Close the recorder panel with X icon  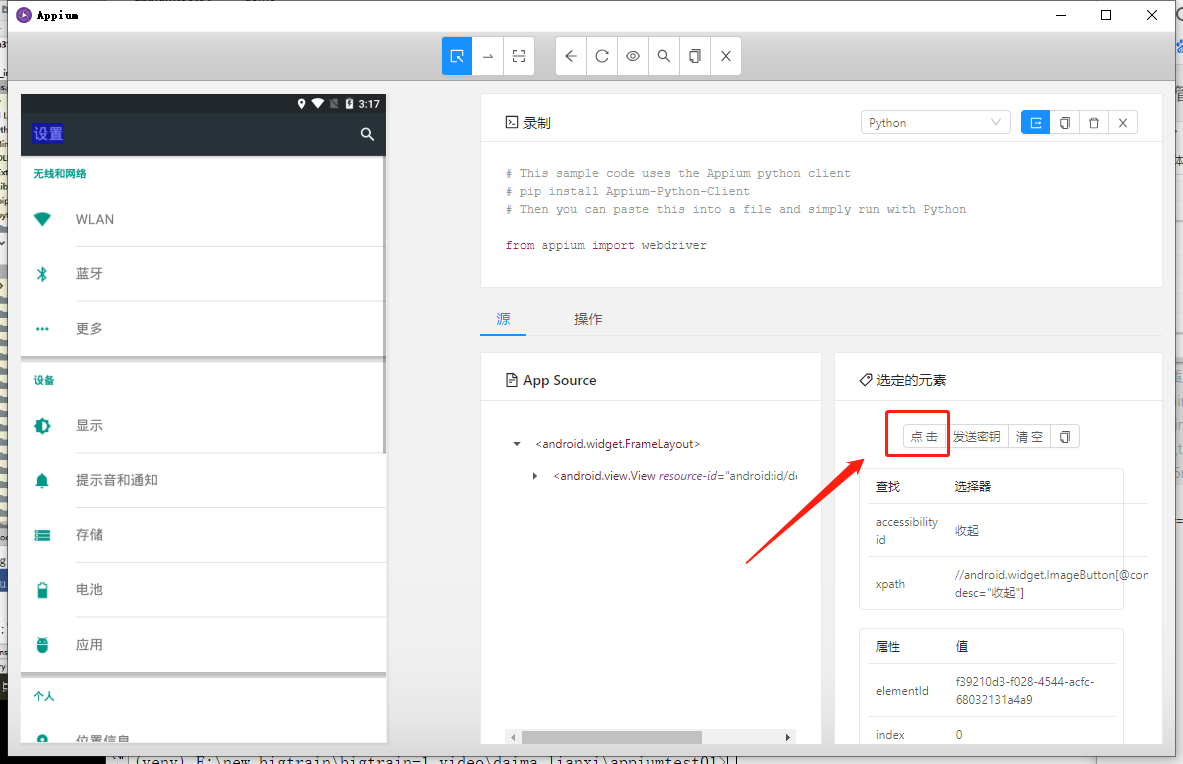[x=1123, y=122]
